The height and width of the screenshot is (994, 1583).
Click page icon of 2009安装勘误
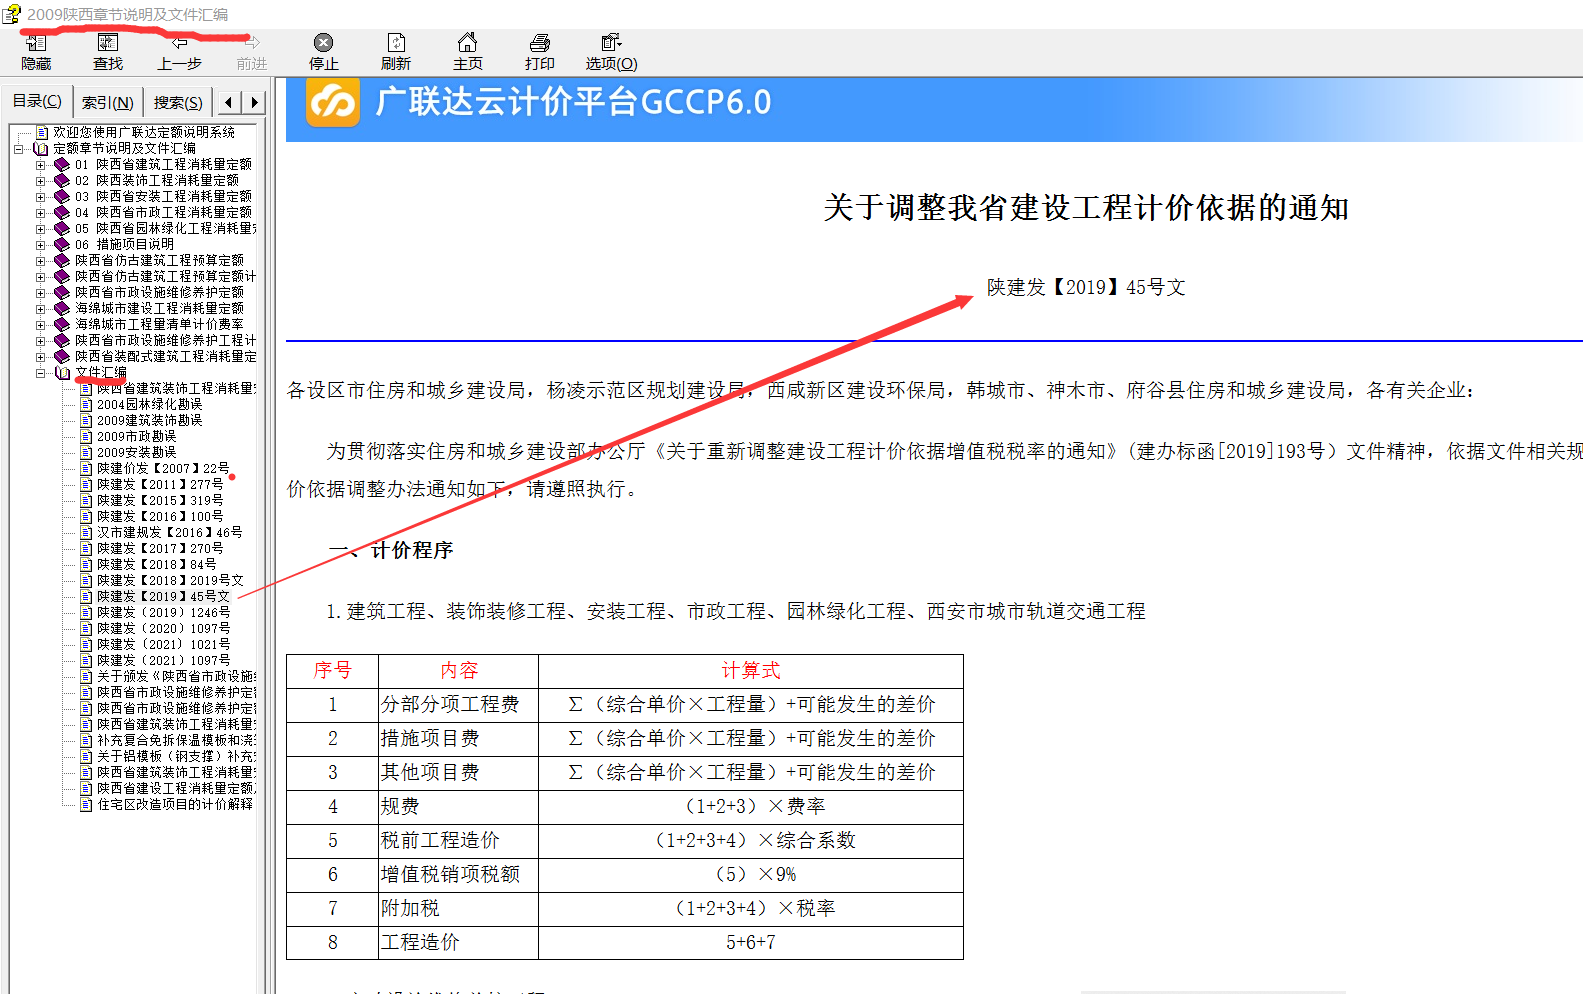(x=86, y=452)
